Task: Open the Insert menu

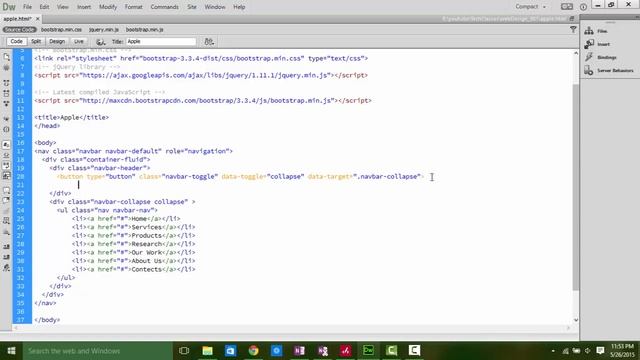Action: coord(84,7)
